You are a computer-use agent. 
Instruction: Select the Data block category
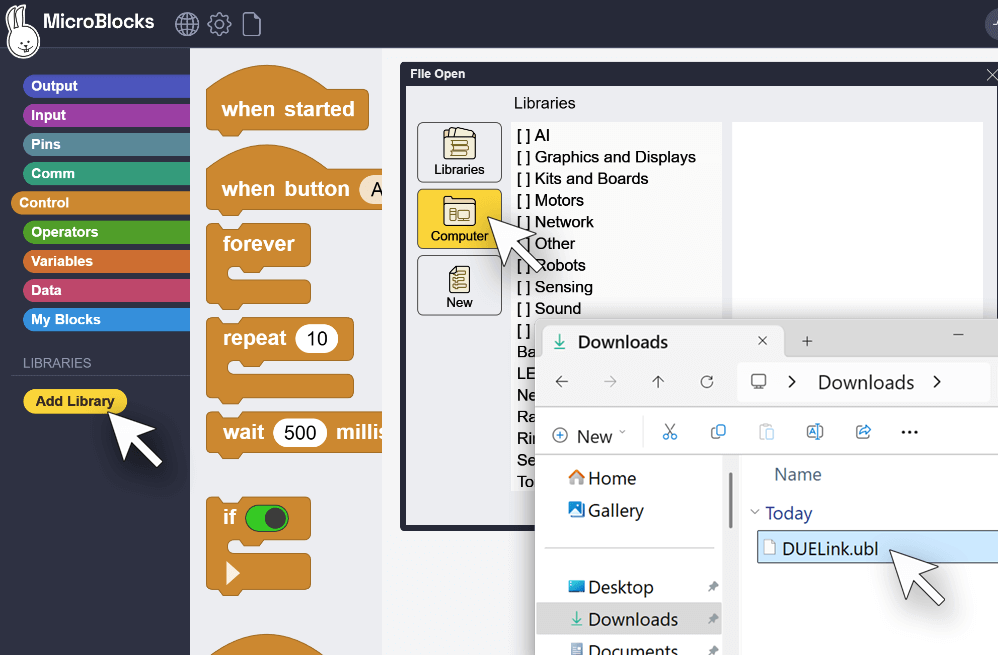pyautogui.click(x=106, y=290)
